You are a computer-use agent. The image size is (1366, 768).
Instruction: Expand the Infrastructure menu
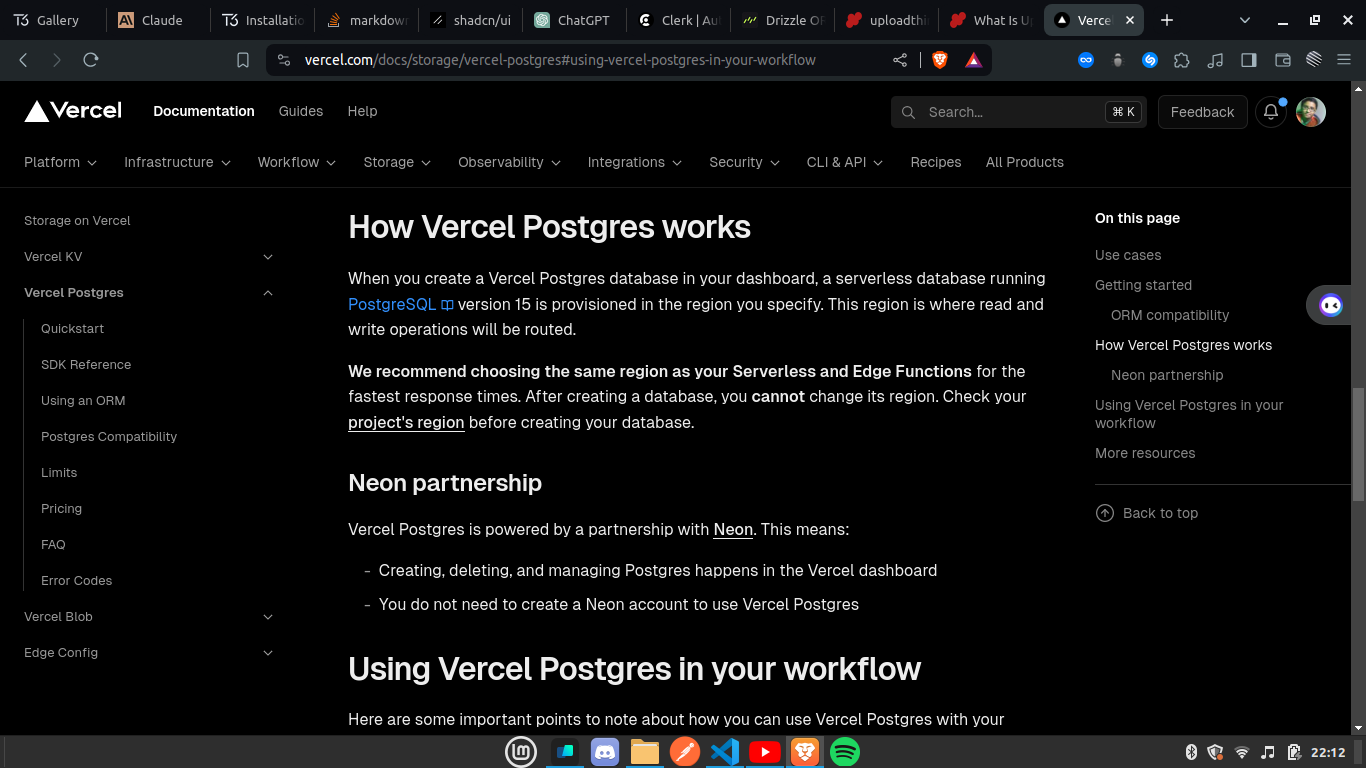[x=178, y=162]
